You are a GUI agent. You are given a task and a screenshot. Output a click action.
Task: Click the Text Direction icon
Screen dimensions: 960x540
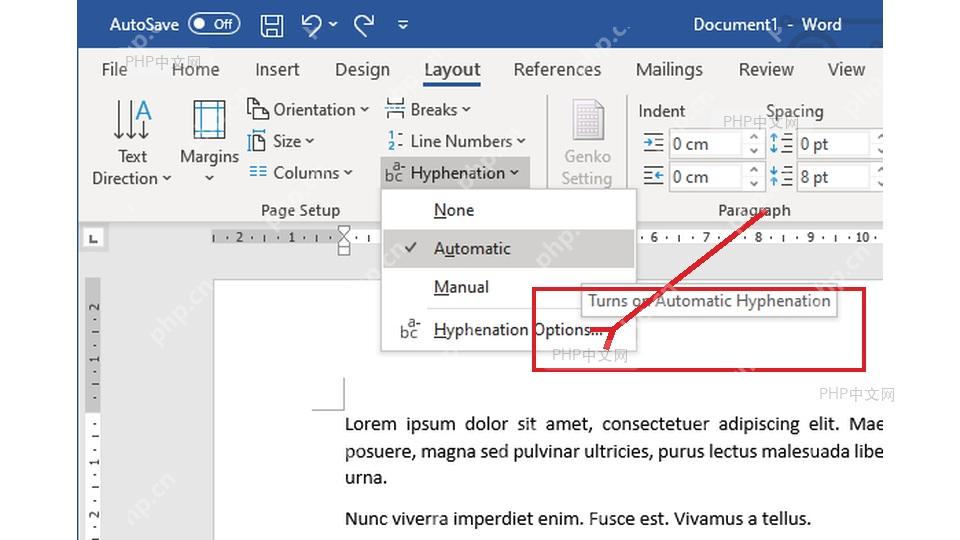coord(132,119)
